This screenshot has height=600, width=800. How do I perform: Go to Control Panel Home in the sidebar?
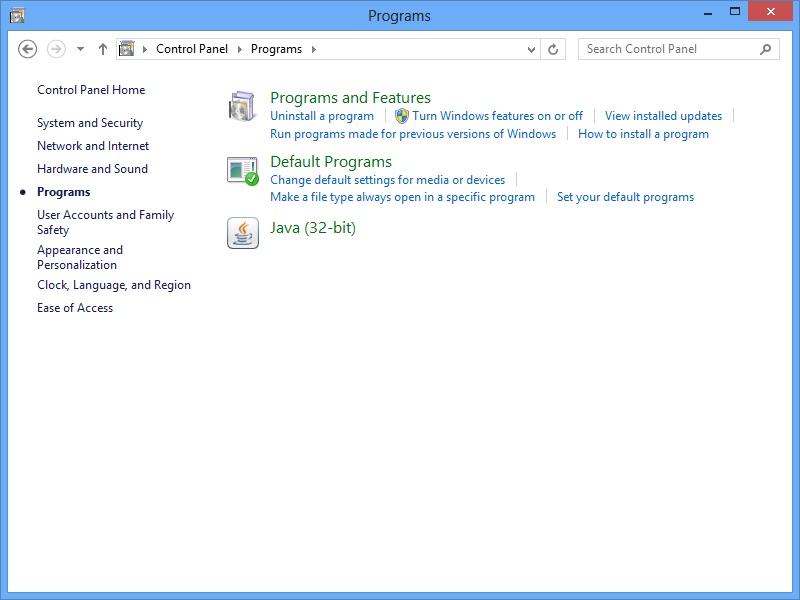coord(90,89)
